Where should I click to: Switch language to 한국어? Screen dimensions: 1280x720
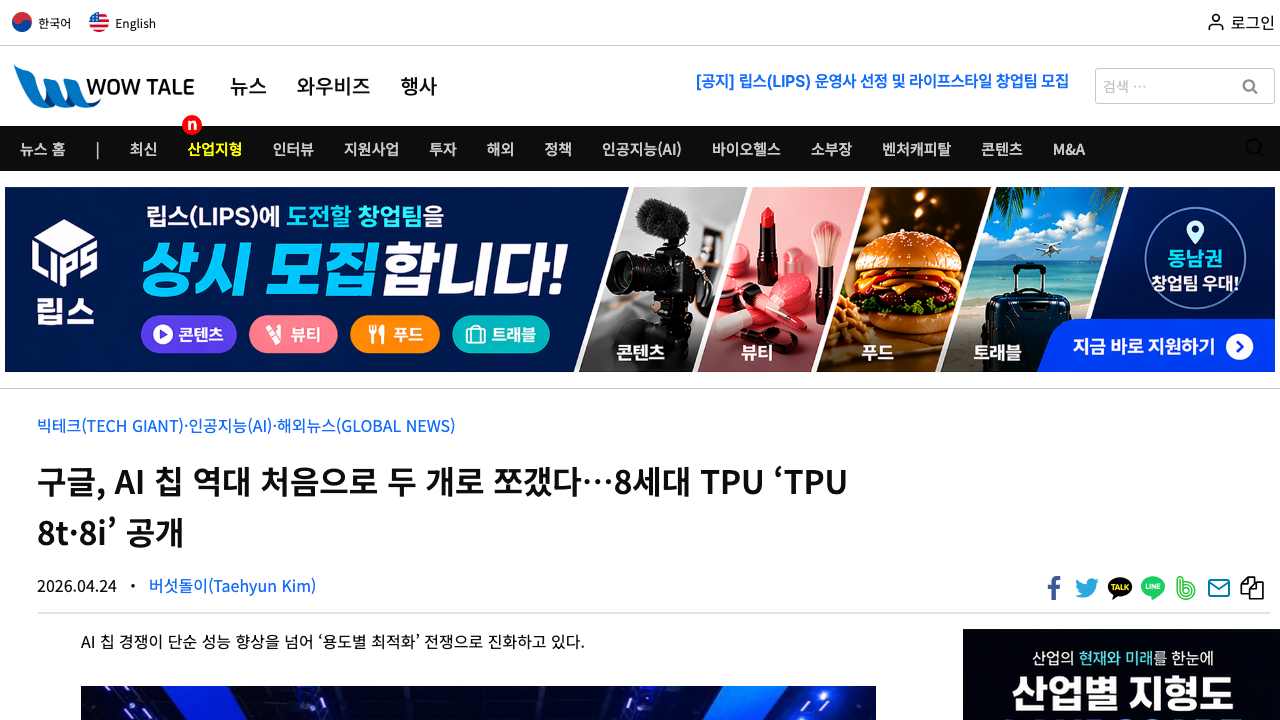pyautogui.click(x=42, y=22)
